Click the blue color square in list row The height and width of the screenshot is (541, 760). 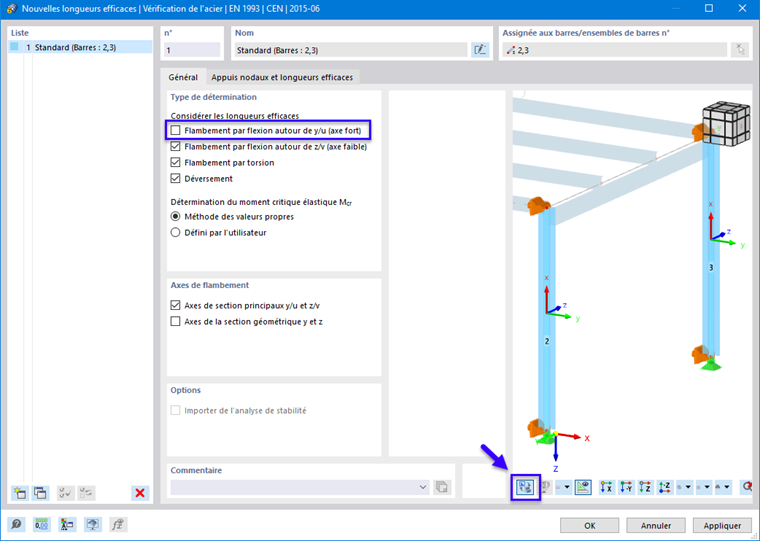click(x=15, y=47)
